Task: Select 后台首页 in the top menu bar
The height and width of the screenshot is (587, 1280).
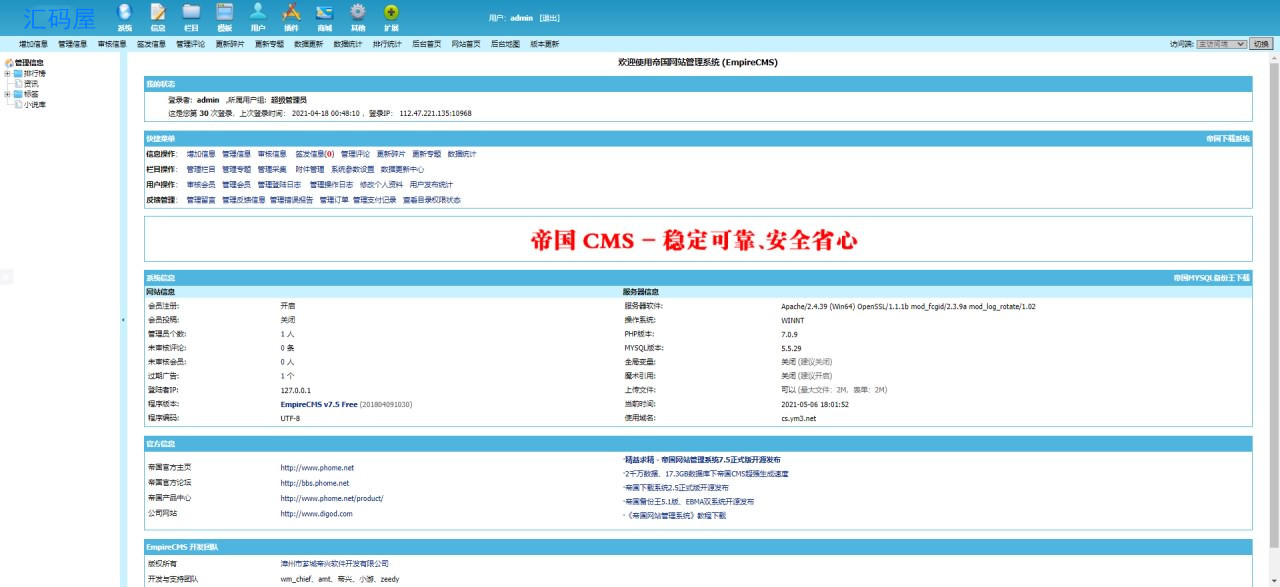Action: pos(426,44)
